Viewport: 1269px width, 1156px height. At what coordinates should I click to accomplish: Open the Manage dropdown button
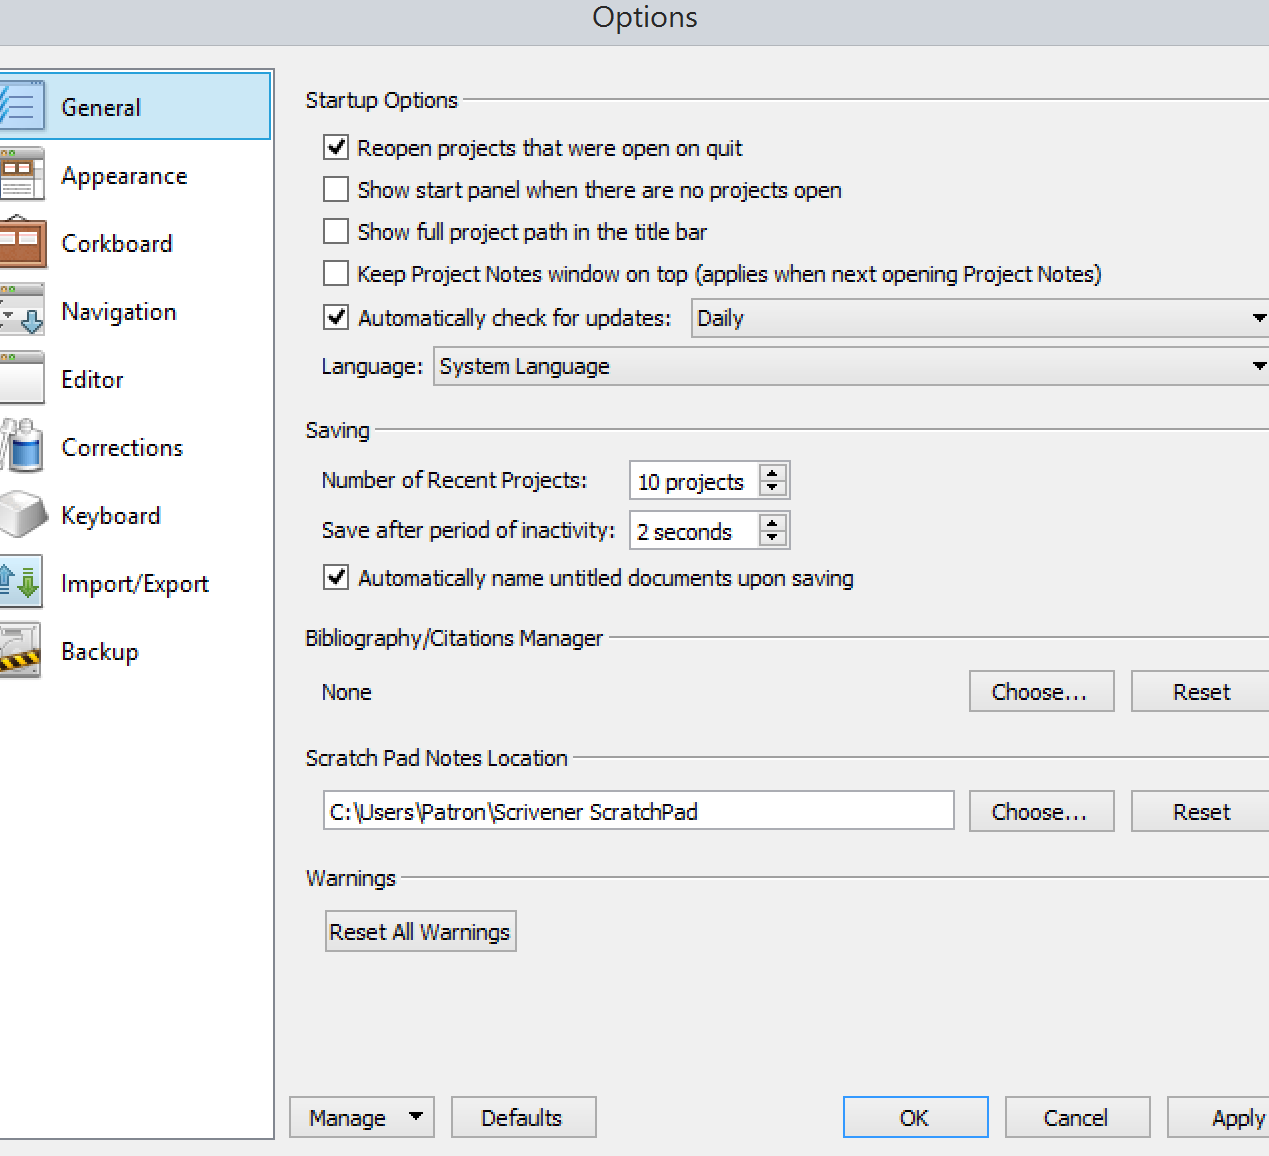pos(361,1117)
